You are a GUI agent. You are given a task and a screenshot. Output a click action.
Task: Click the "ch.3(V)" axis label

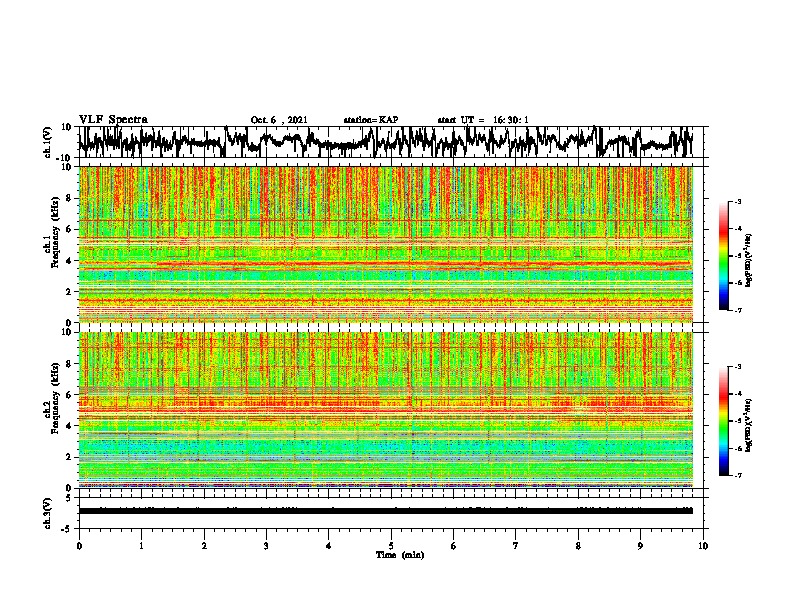pyautogui.click(x=47, y=514)
